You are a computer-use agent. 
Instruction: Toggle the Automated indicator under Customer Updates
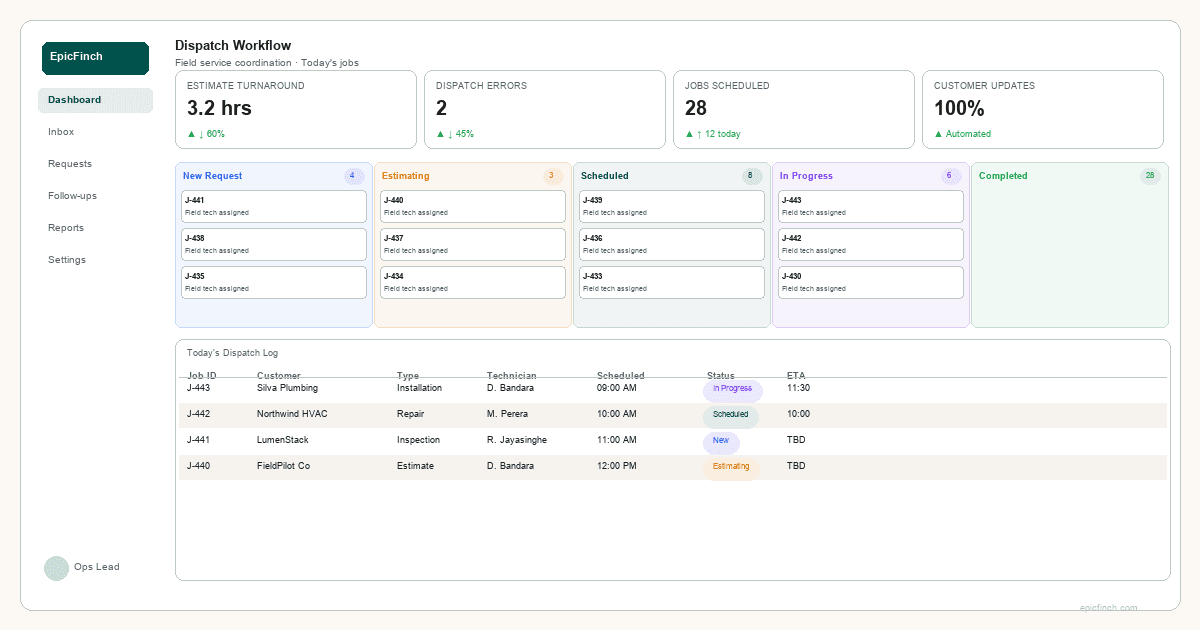click(965, 133)
